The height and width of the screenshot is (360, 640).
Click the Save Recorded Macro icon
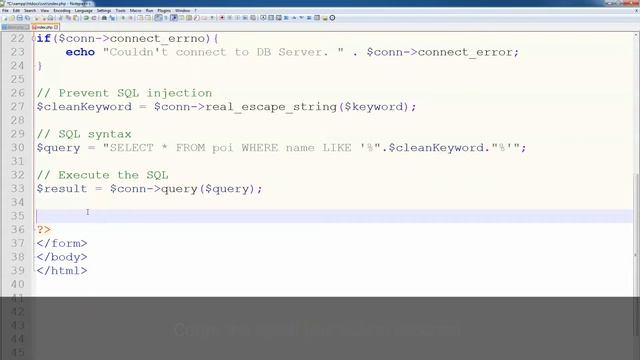click(253, 18)
